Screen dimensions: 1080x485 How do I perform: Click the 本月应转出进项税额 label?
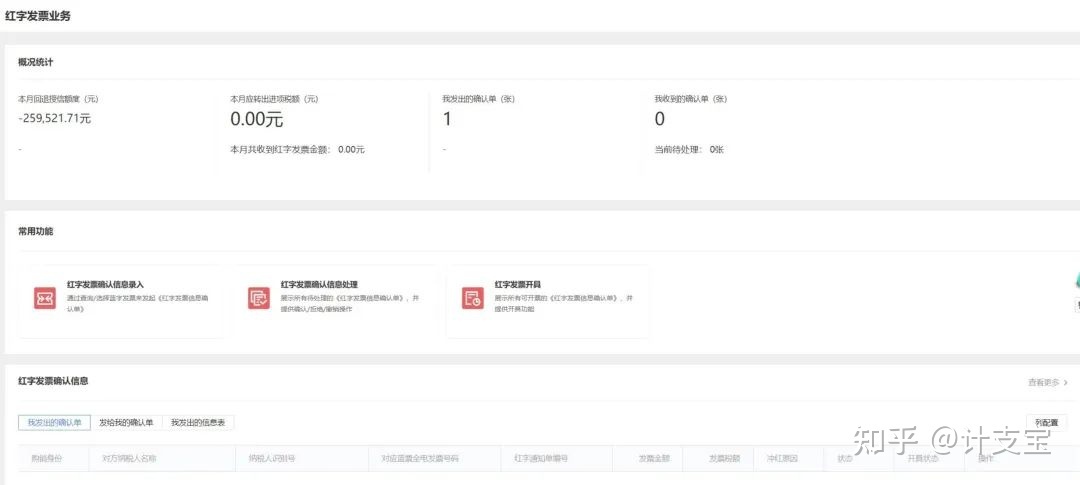coord(274,99)
